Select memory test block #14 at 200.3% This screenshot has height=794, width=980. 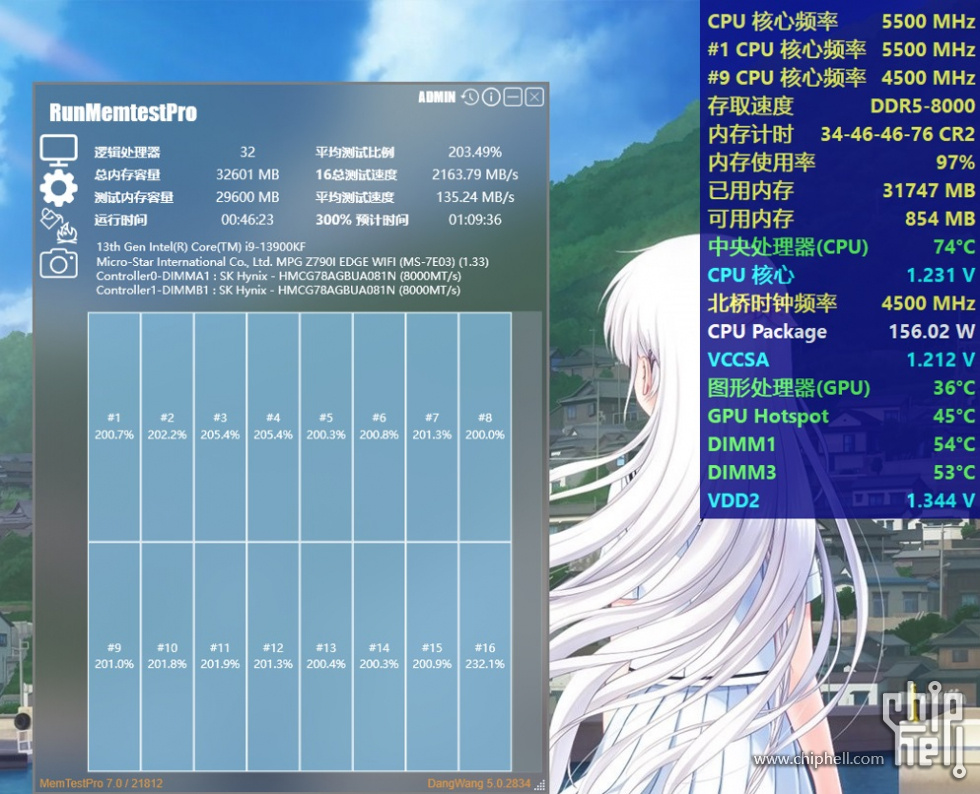click(x=379, y=656)
